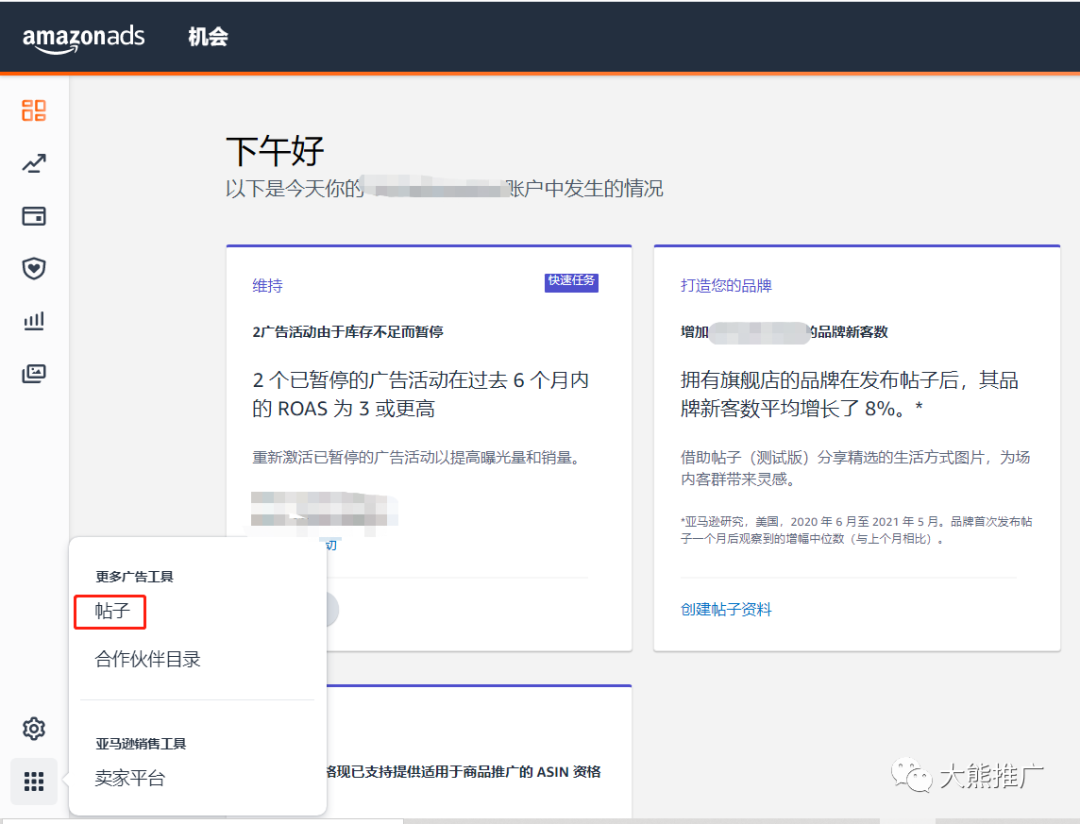Open the dashboard home grid icon
1080x824 pixels.
[x=33, y=111]
